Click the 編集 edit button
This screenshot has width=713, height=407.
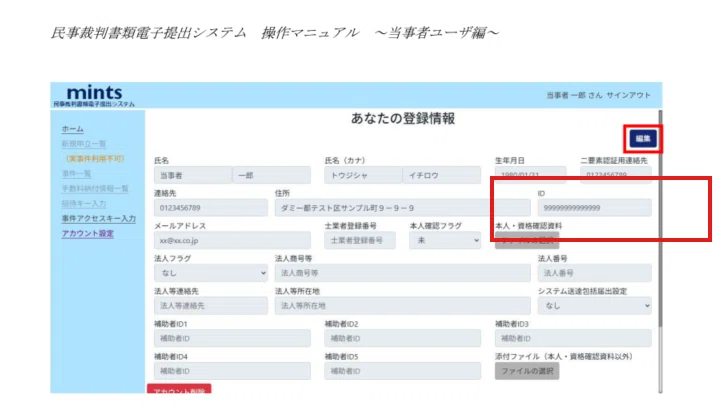[x=643, y=139]
